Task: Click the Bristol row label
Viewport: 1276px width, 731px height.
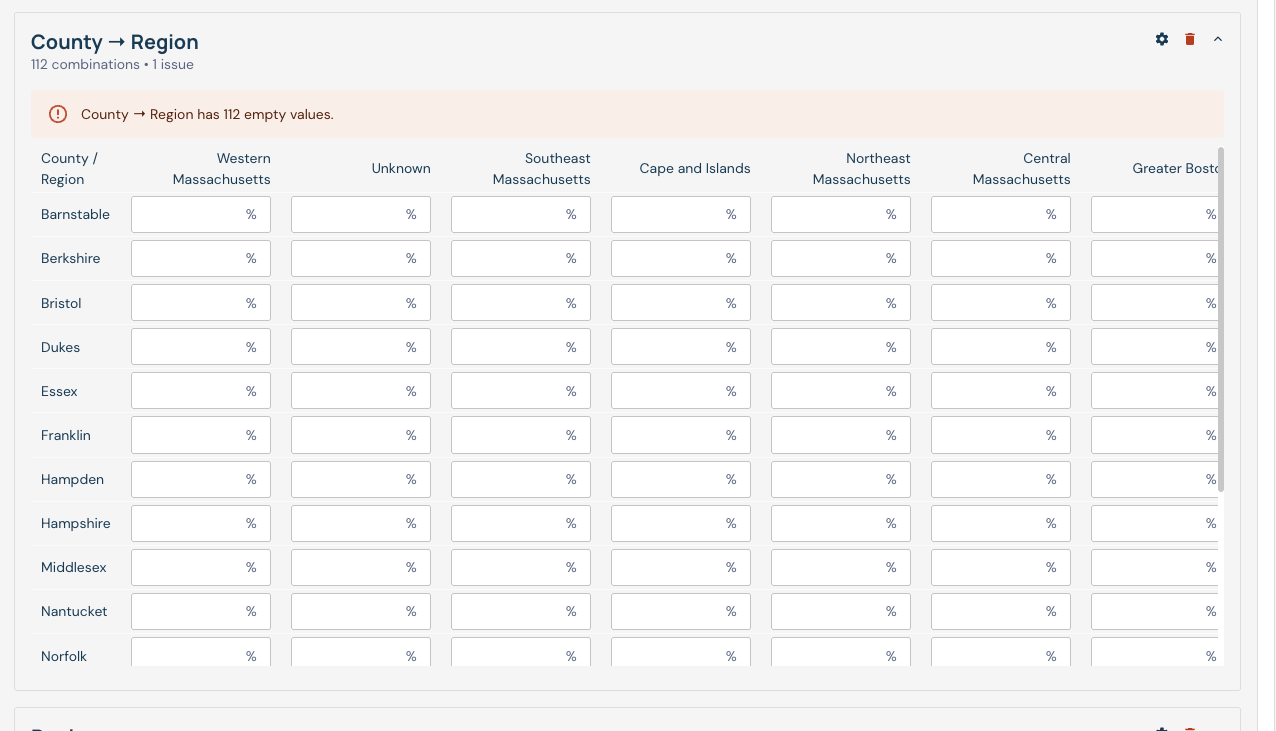Action: point(61,303)
